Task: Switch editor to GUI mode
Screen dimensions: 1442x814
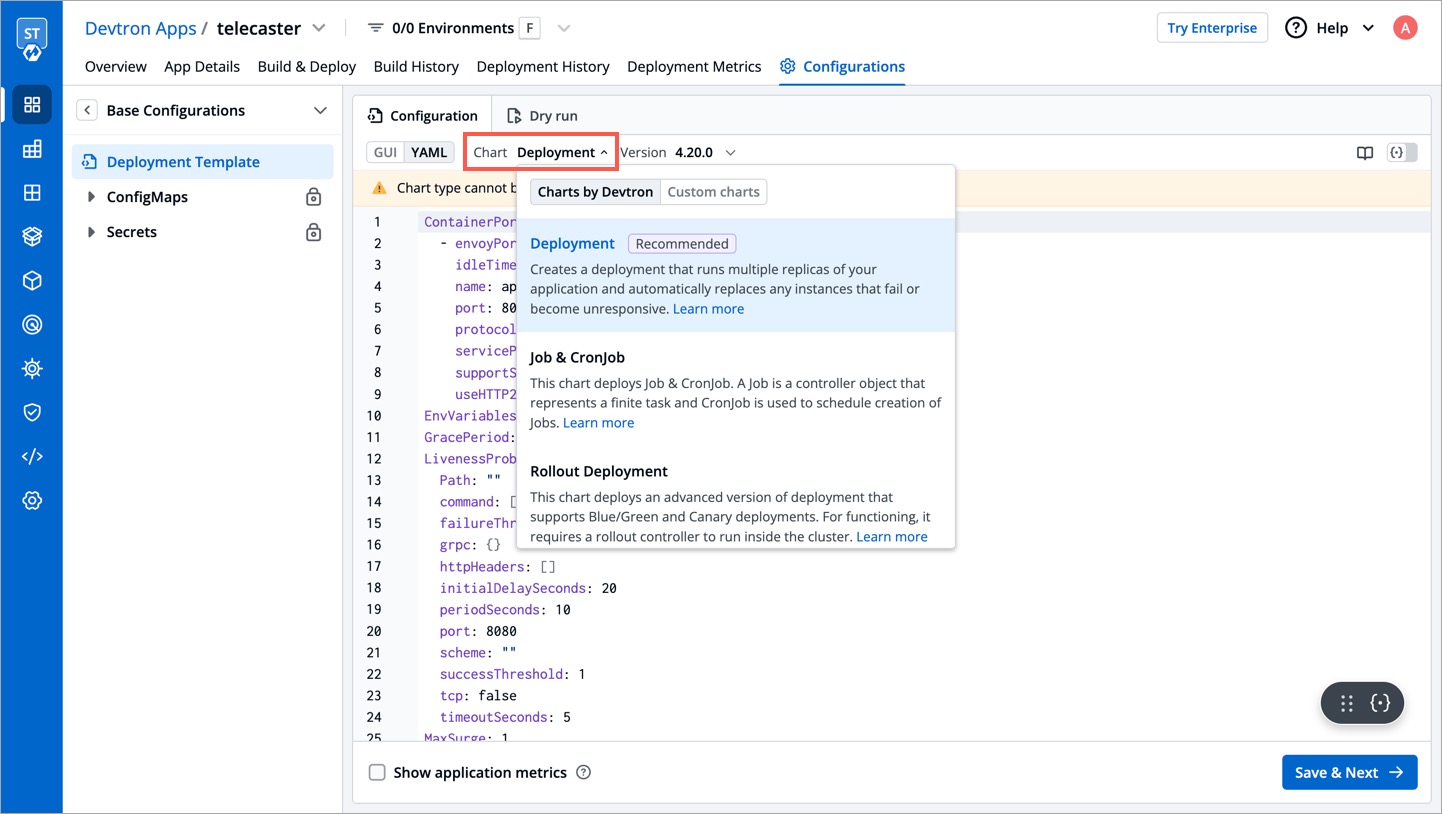Action: click(x=386, y=152)
